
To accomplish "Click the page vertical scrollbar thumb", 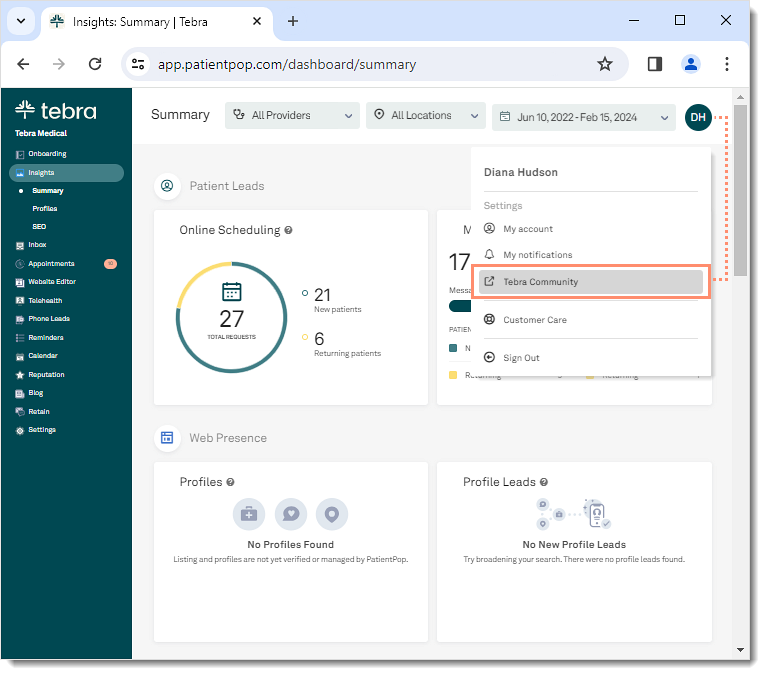I will point(740,190).
